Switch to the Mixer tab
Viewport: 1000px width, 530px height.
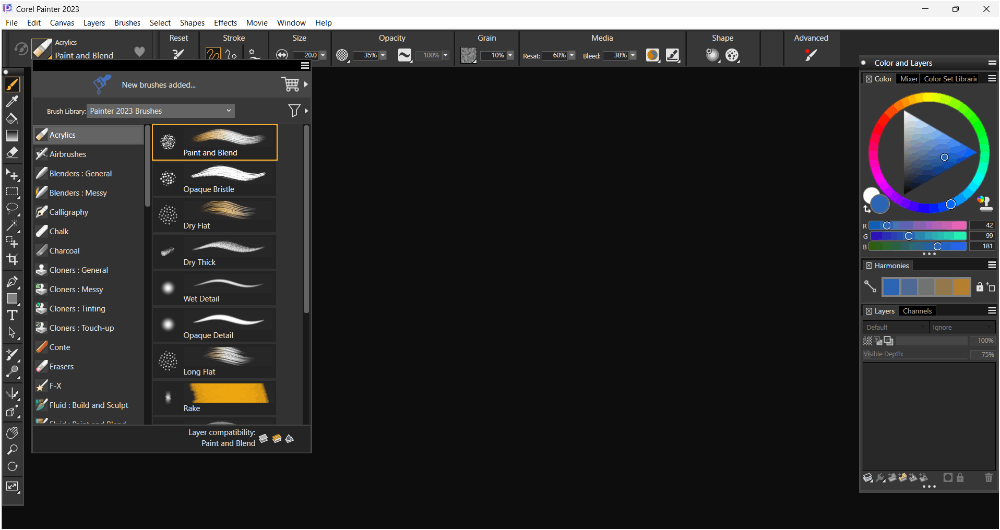[x=908, y=79]
